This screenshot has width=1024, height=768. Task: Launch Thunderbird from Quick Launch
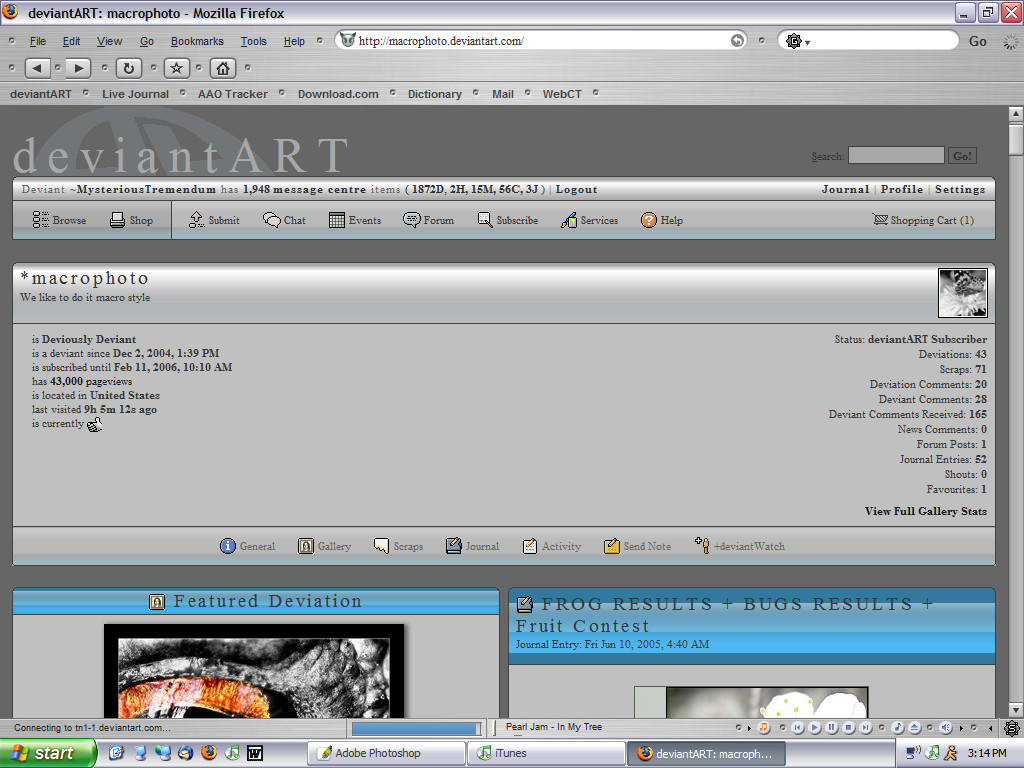(185, 753)
